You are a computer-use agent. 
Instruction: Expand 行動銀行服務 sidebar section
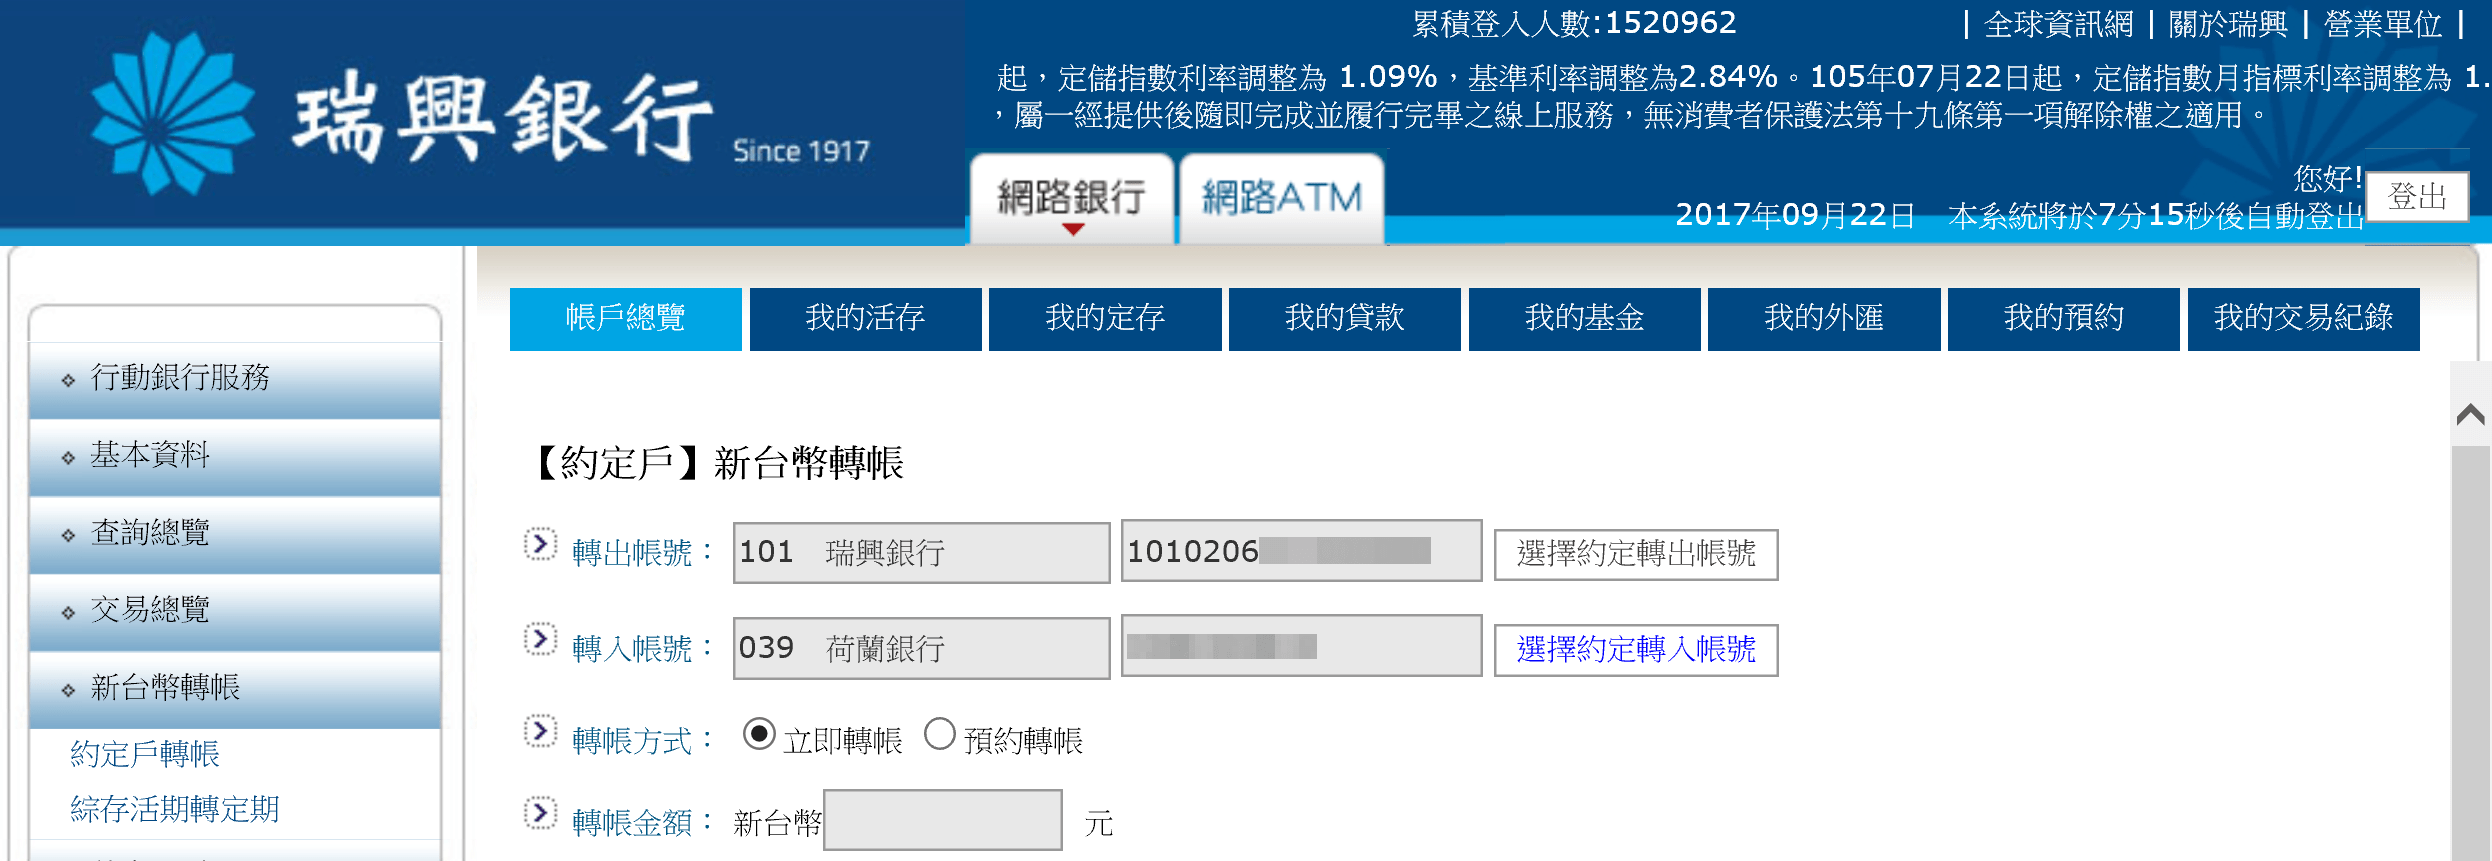(235, 379)
